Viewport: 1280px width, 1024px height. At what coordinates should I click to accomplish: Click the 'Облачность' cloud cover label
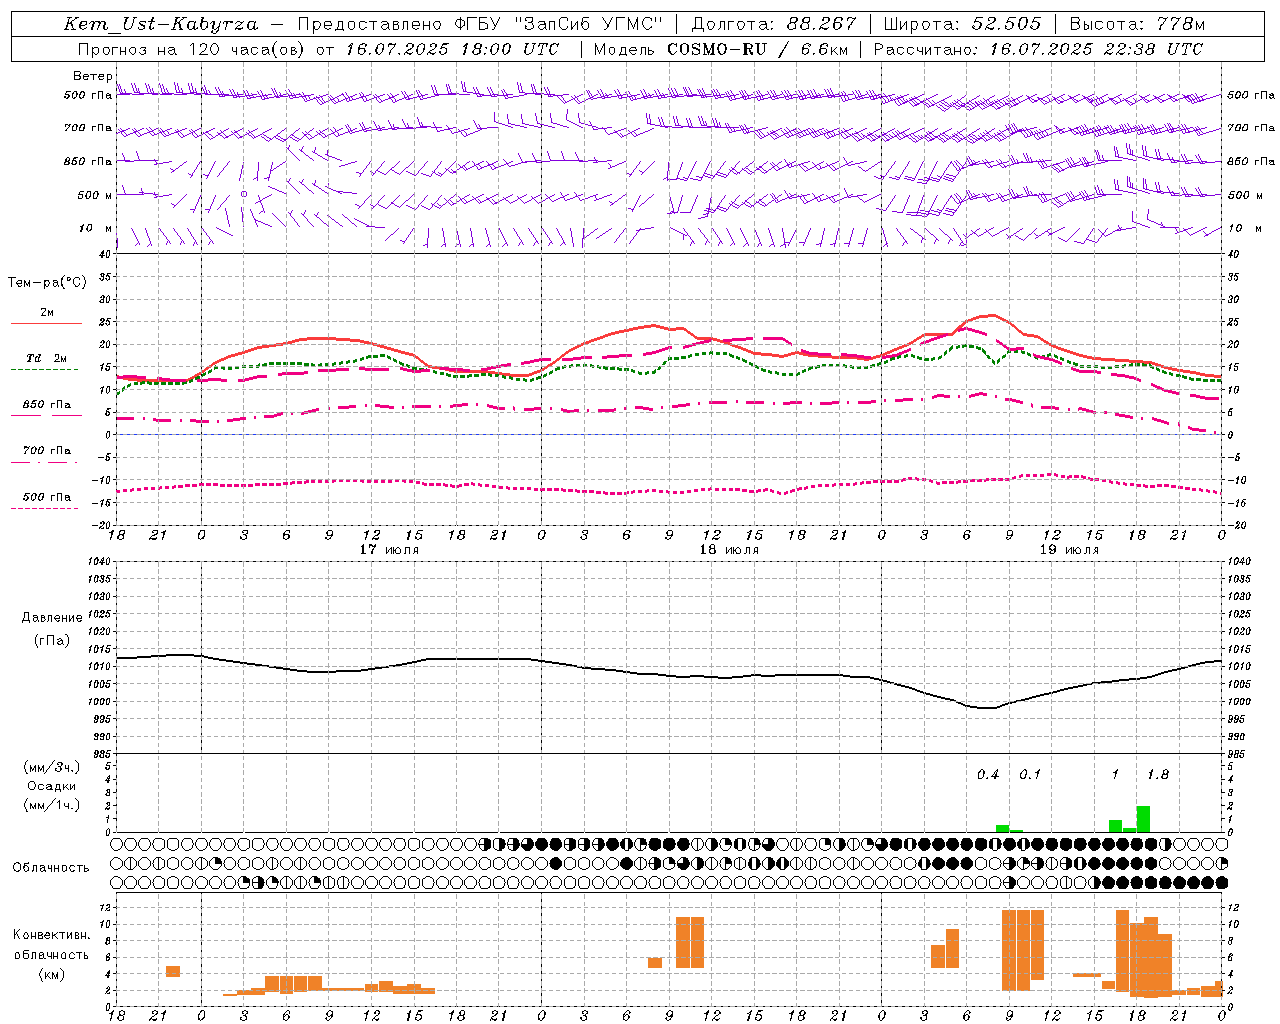51,868
